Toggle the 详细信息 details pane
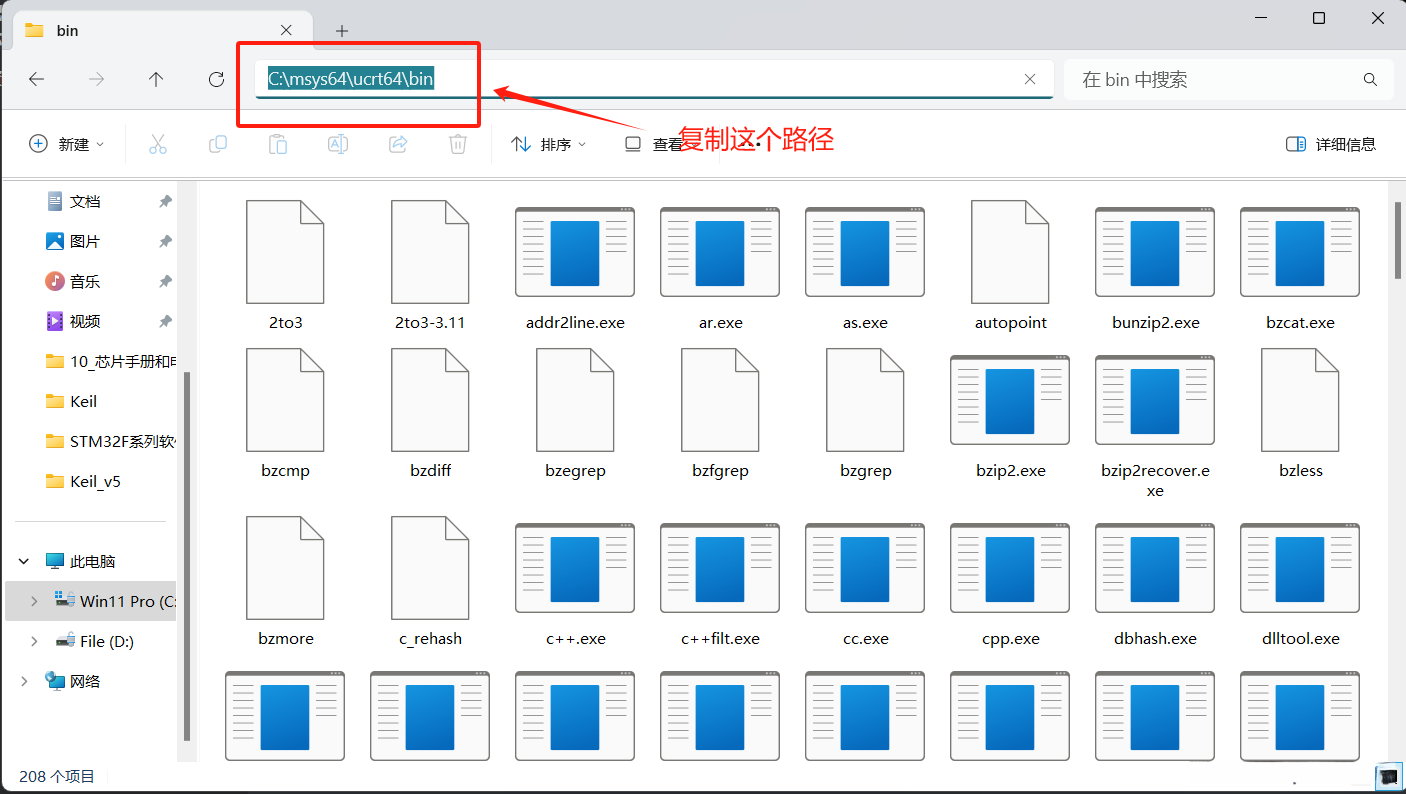 point(1330,143)
